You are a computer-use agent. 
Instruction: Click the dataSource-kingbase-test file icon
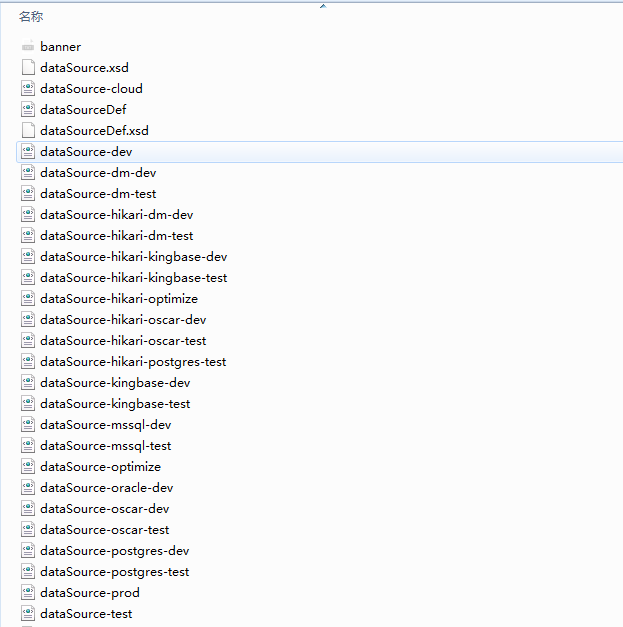click(28, 404)
